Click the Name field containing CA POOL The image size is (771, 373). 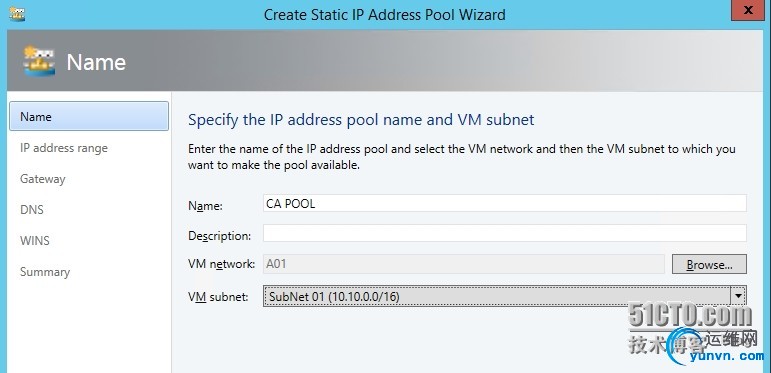click(504, 203)
